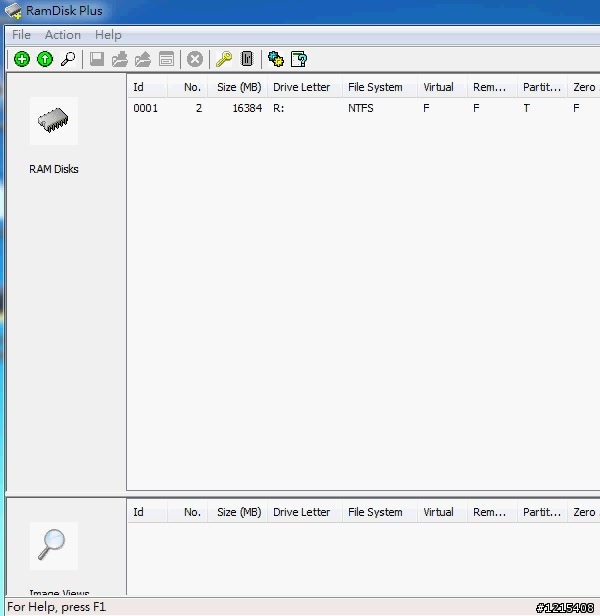This screenshot has width=600, height=616.
Task: Click the No. value 2 in first row
Action: point(199,108)
